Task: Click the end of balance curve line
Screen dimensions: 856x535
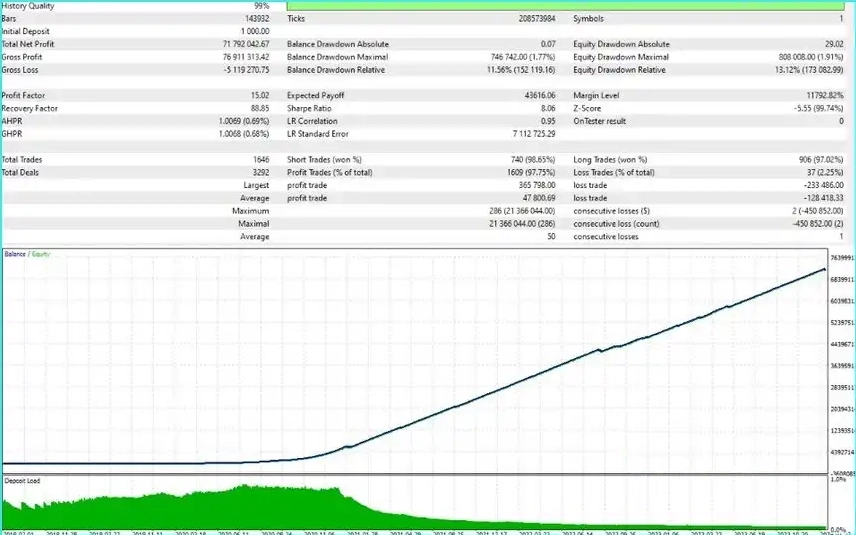Action: pyautogui.click(x=823, y=269)
